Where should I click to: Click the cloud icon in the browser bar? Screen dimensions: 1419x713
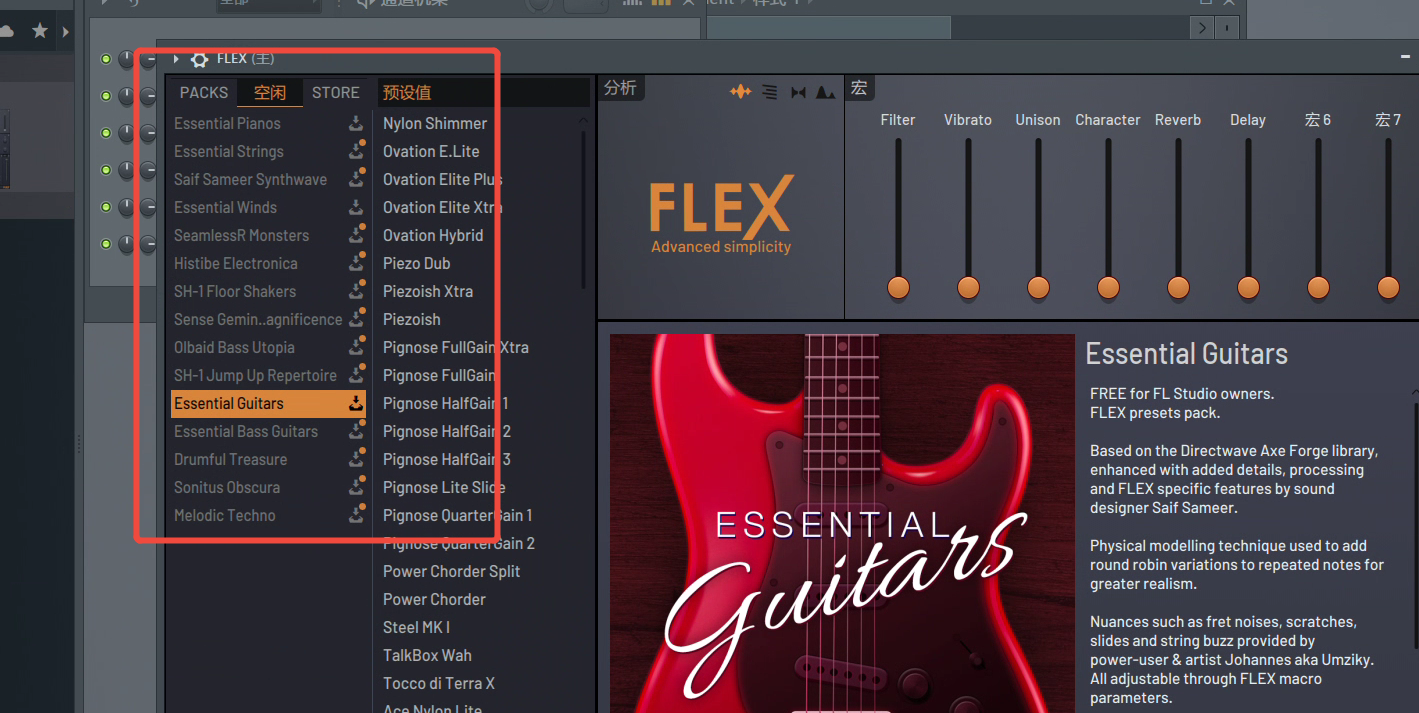coord(6,31)
